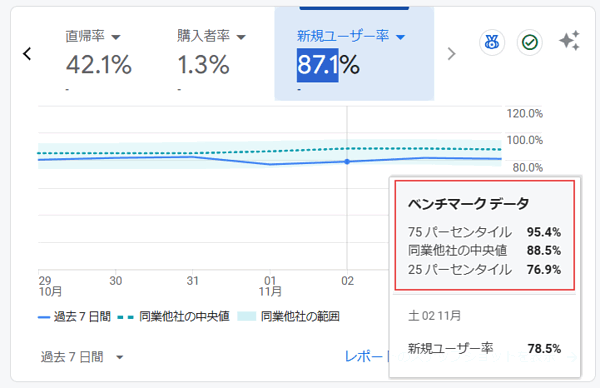
Task: Click the 新規ユーザー率 78.5% tooltip row
Action: pyautogui.click(x=484, y=349)
